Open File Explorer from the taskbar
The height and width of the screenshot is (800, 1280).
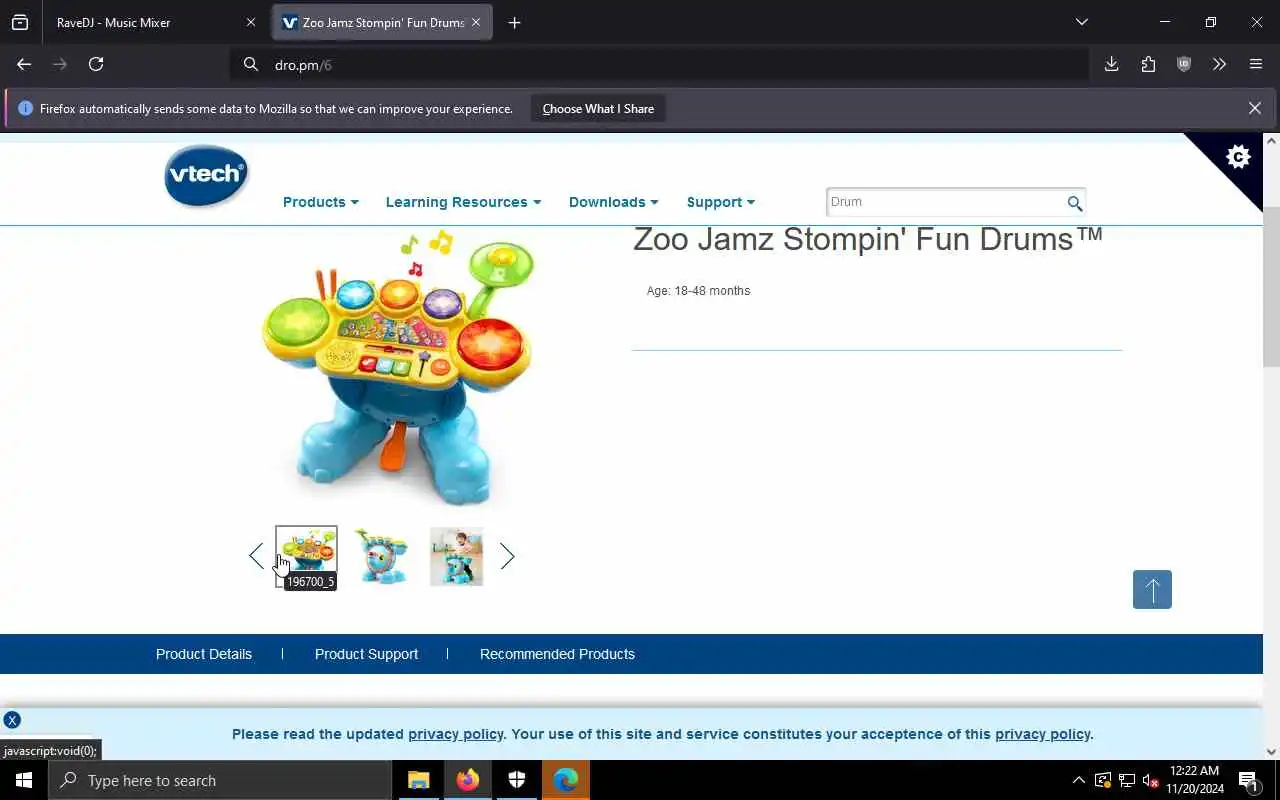418,780
